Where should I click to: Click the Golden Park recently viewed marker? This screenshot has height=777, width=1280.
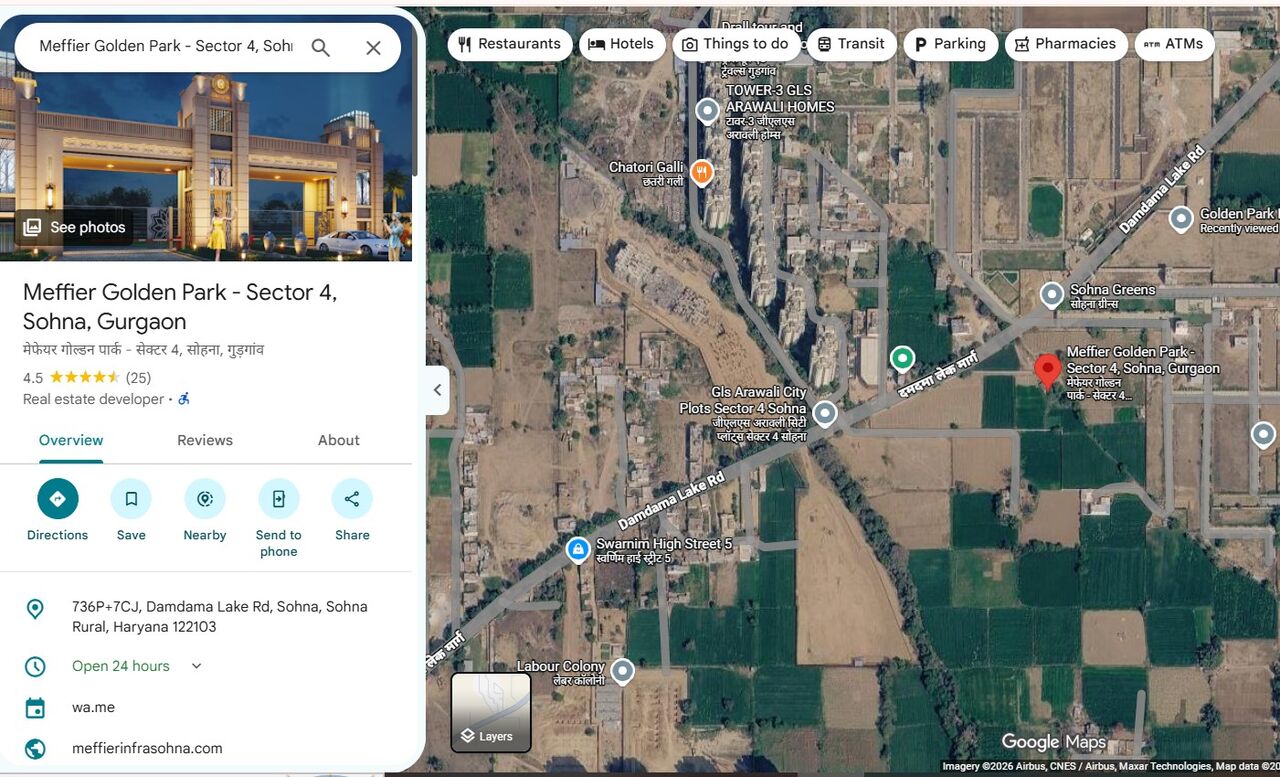tap(1182, 219)
